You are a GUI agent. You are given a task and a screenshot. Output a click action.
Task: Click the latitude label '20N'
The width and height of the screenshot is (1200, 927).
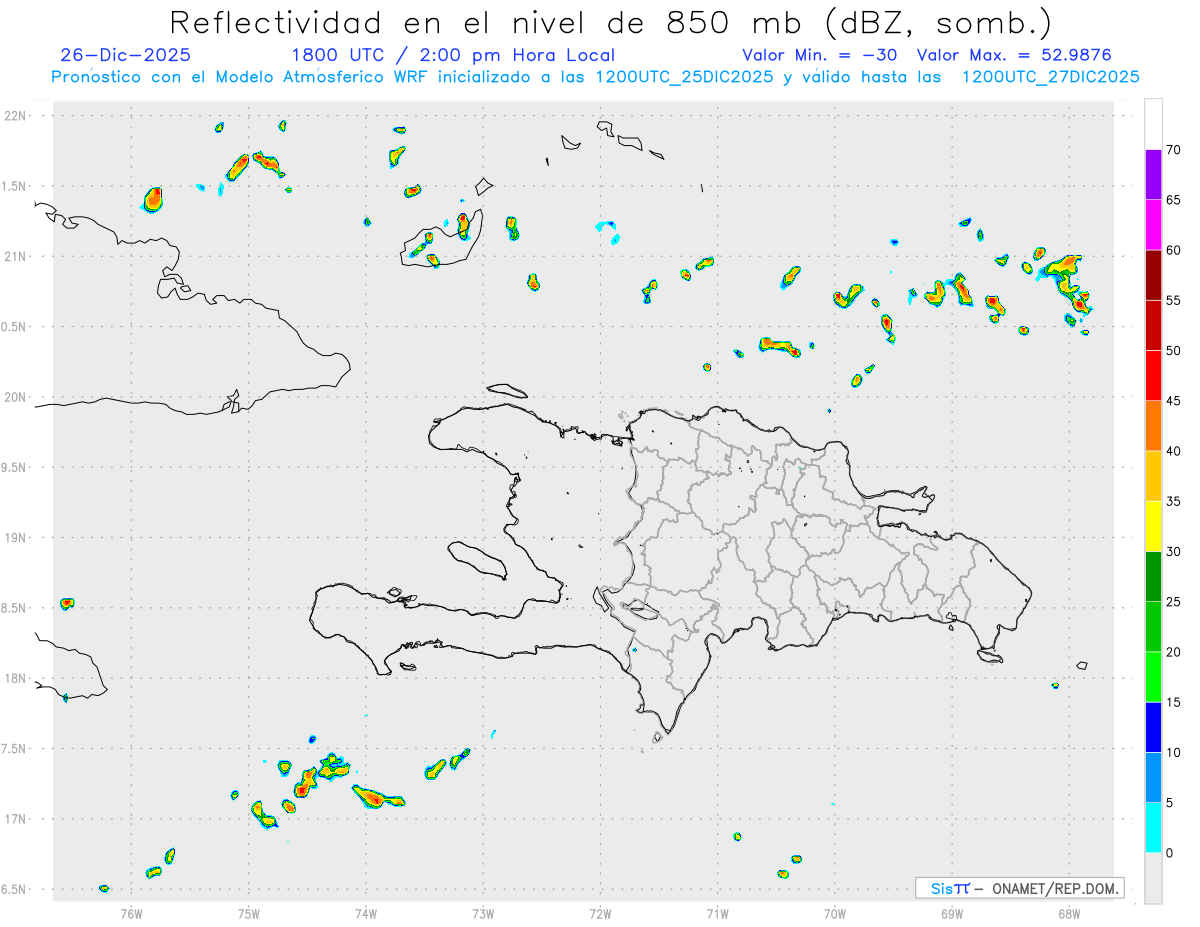tap(17, 398)
